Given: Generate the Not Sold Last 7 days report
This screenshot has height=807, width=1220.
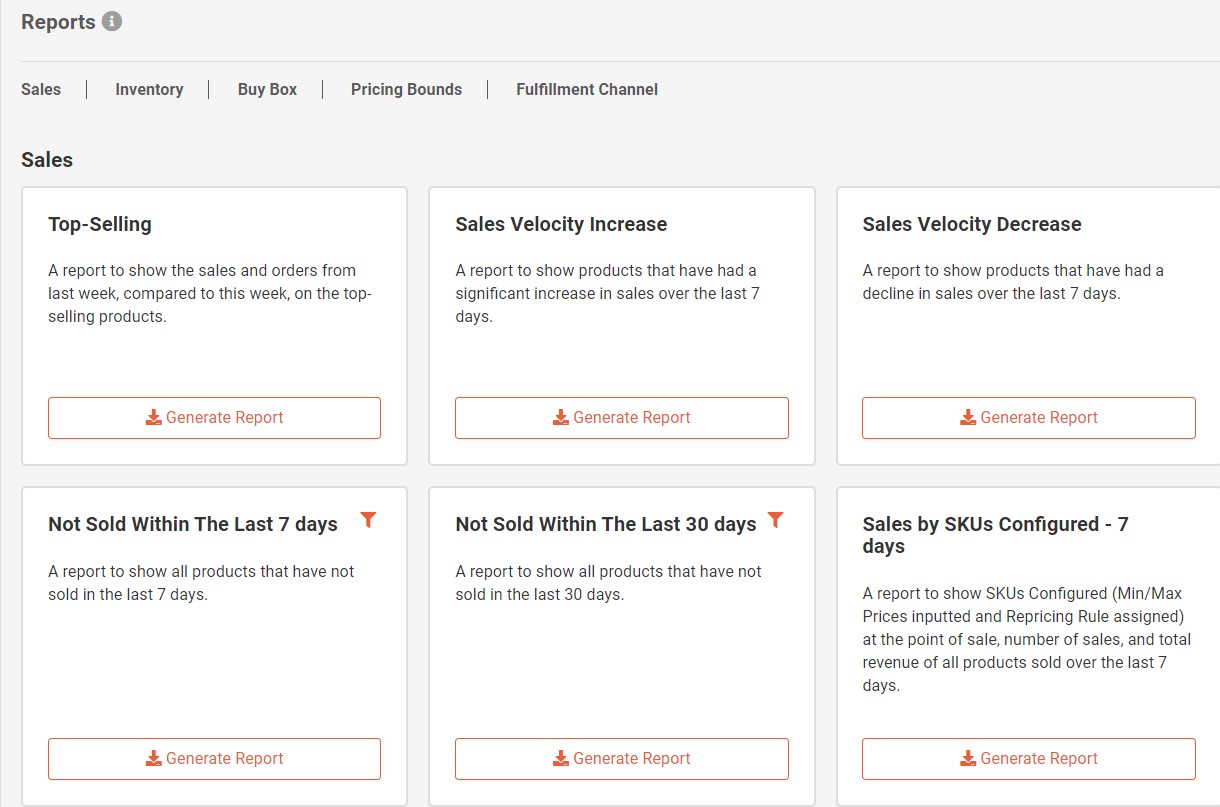Looking at the screenshot, I should (x=214, y=759).
